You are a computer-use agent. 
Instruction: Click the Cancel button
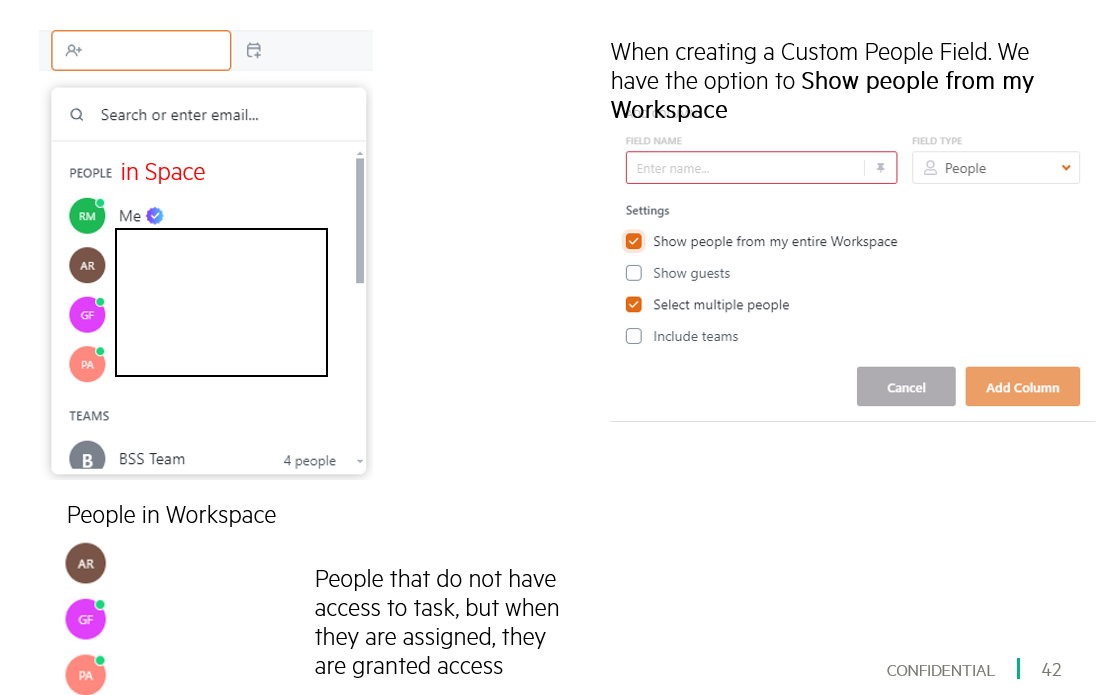tap(906, 387)
